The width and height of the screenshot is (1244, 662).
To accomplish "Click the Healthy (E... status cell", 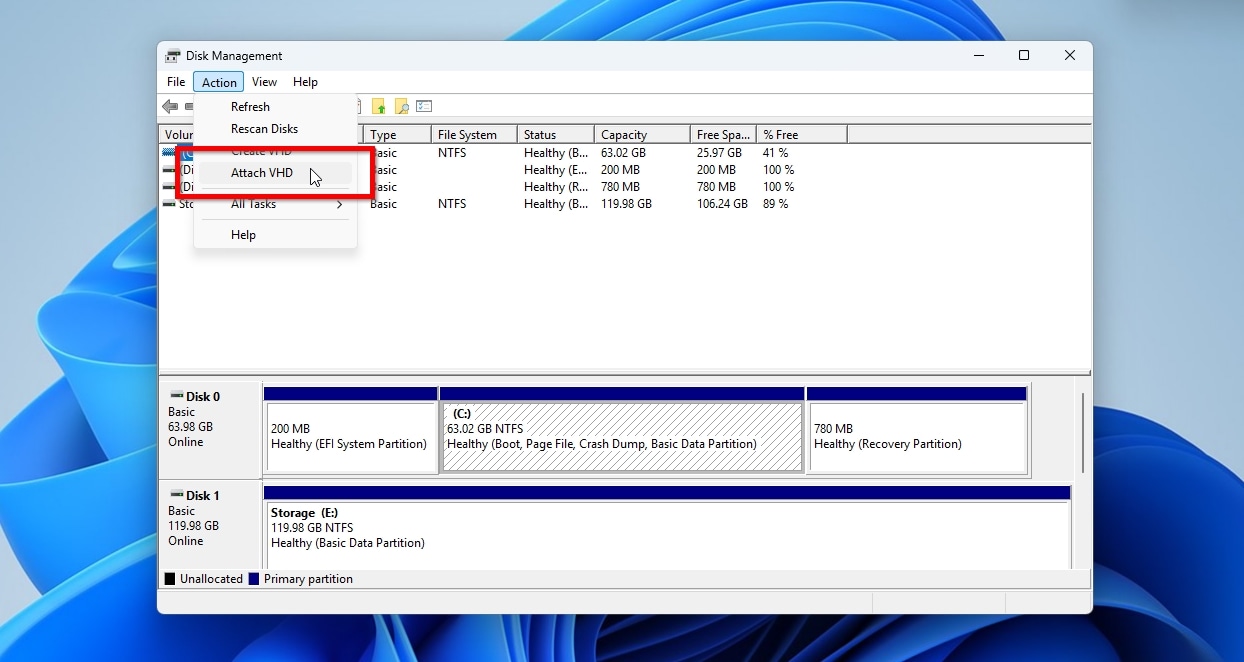I will coord(556,170).
